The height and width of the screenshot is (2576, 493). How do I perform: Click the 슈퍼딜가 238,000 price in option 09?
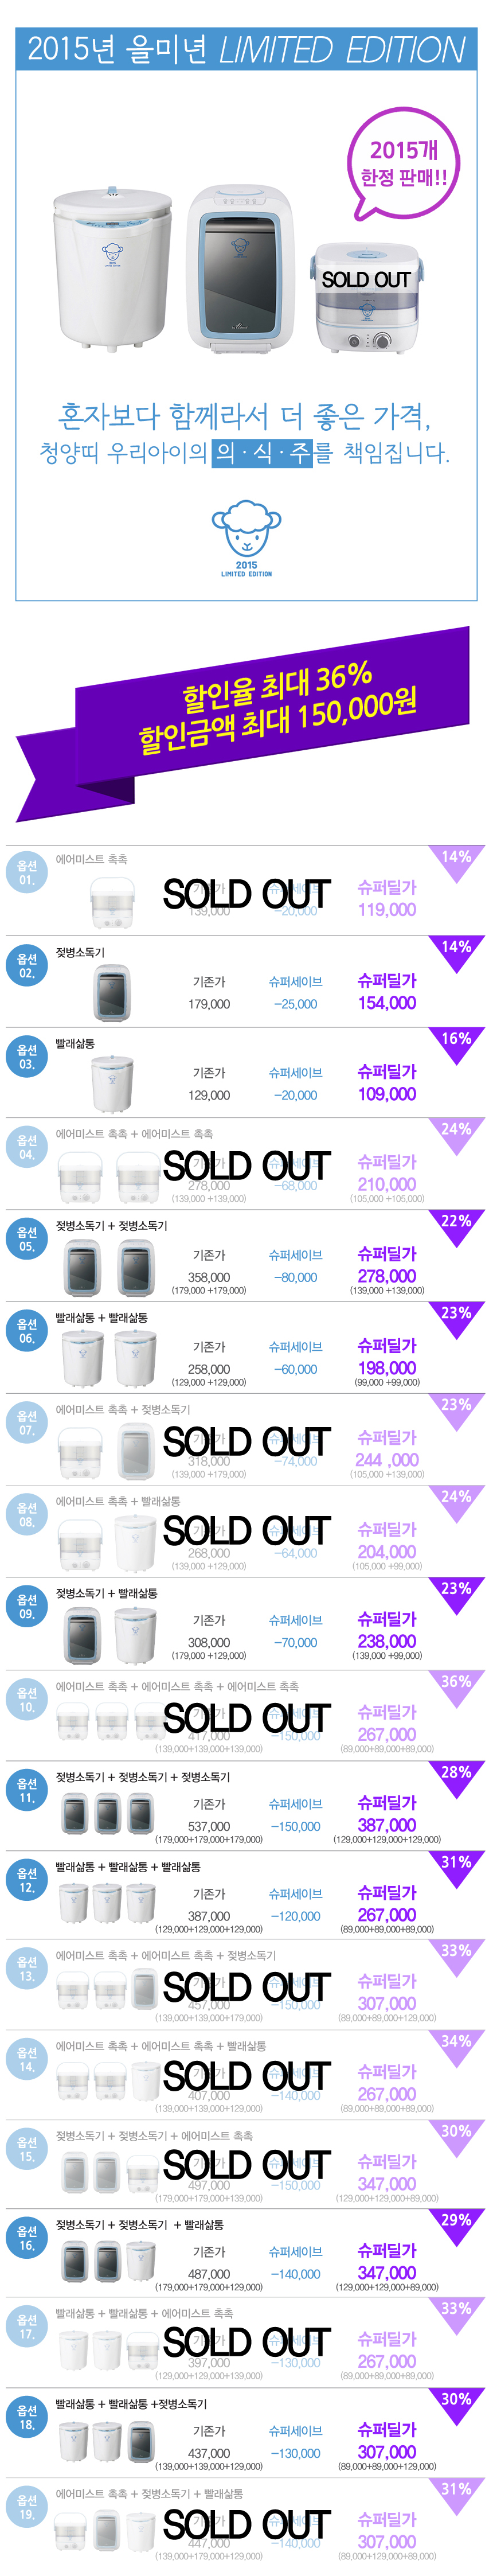pos(386,1632)
